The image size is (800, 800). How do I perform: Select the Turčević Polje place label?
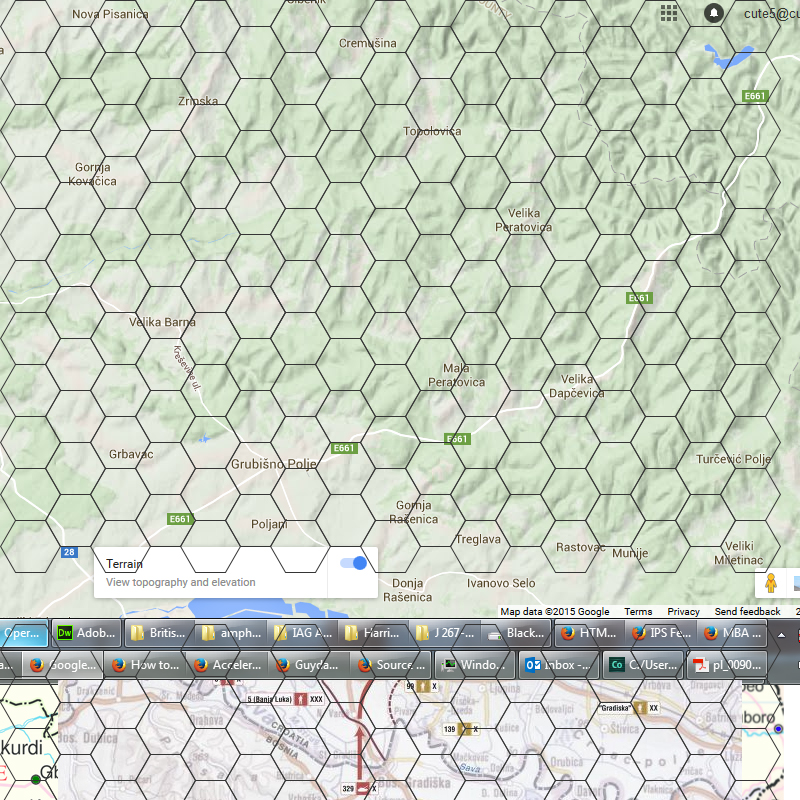pyautogui.click(x=733, y=459)
